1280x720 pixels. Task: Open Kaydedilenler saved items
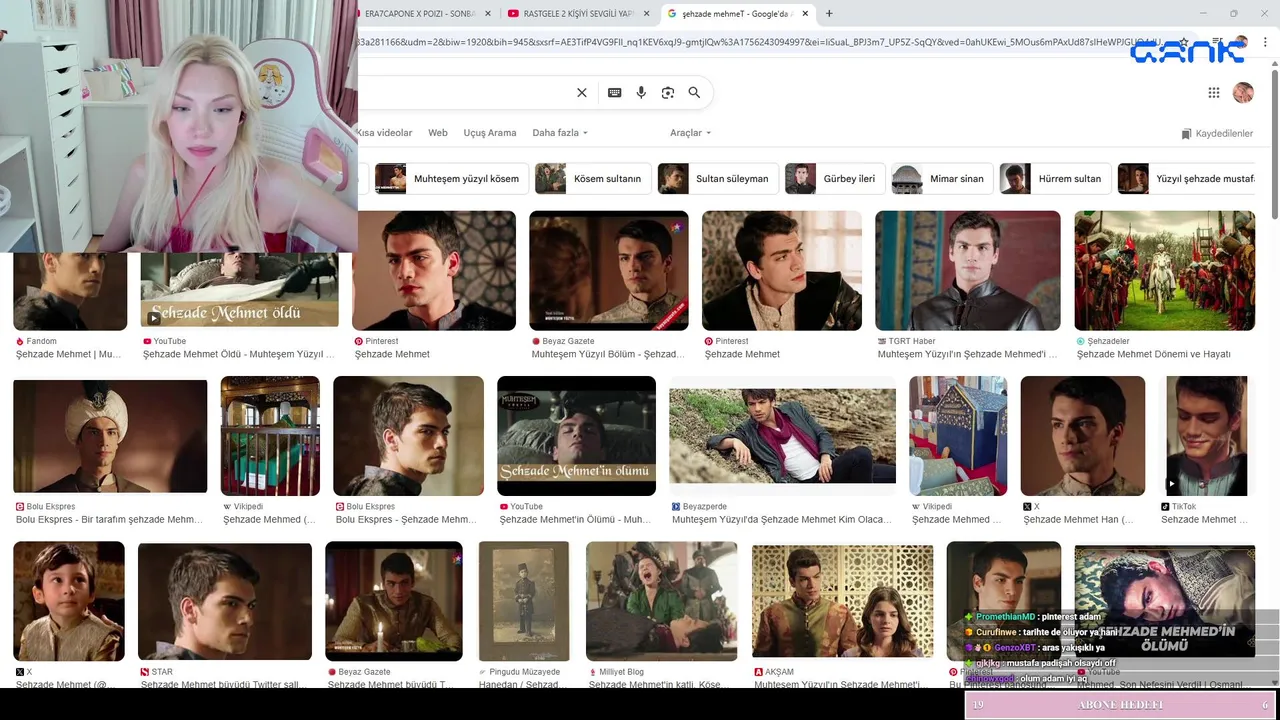click(x=1217, y=133)
